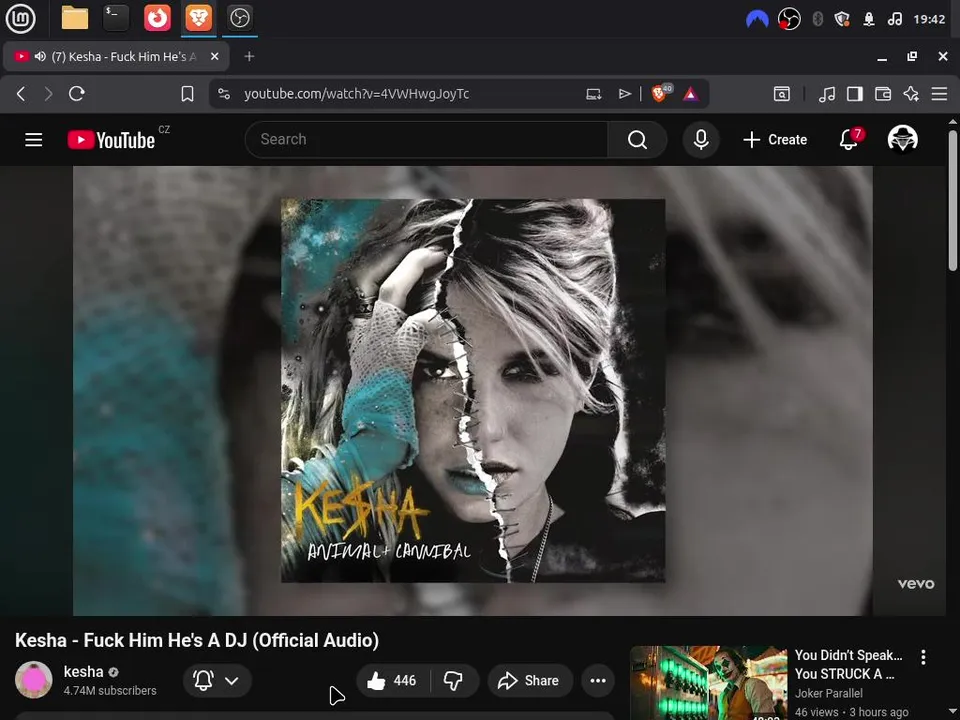This screenshot has height=720, width=960.
Task: Open the Brave main hamburger menu
Action: [939, 94]
